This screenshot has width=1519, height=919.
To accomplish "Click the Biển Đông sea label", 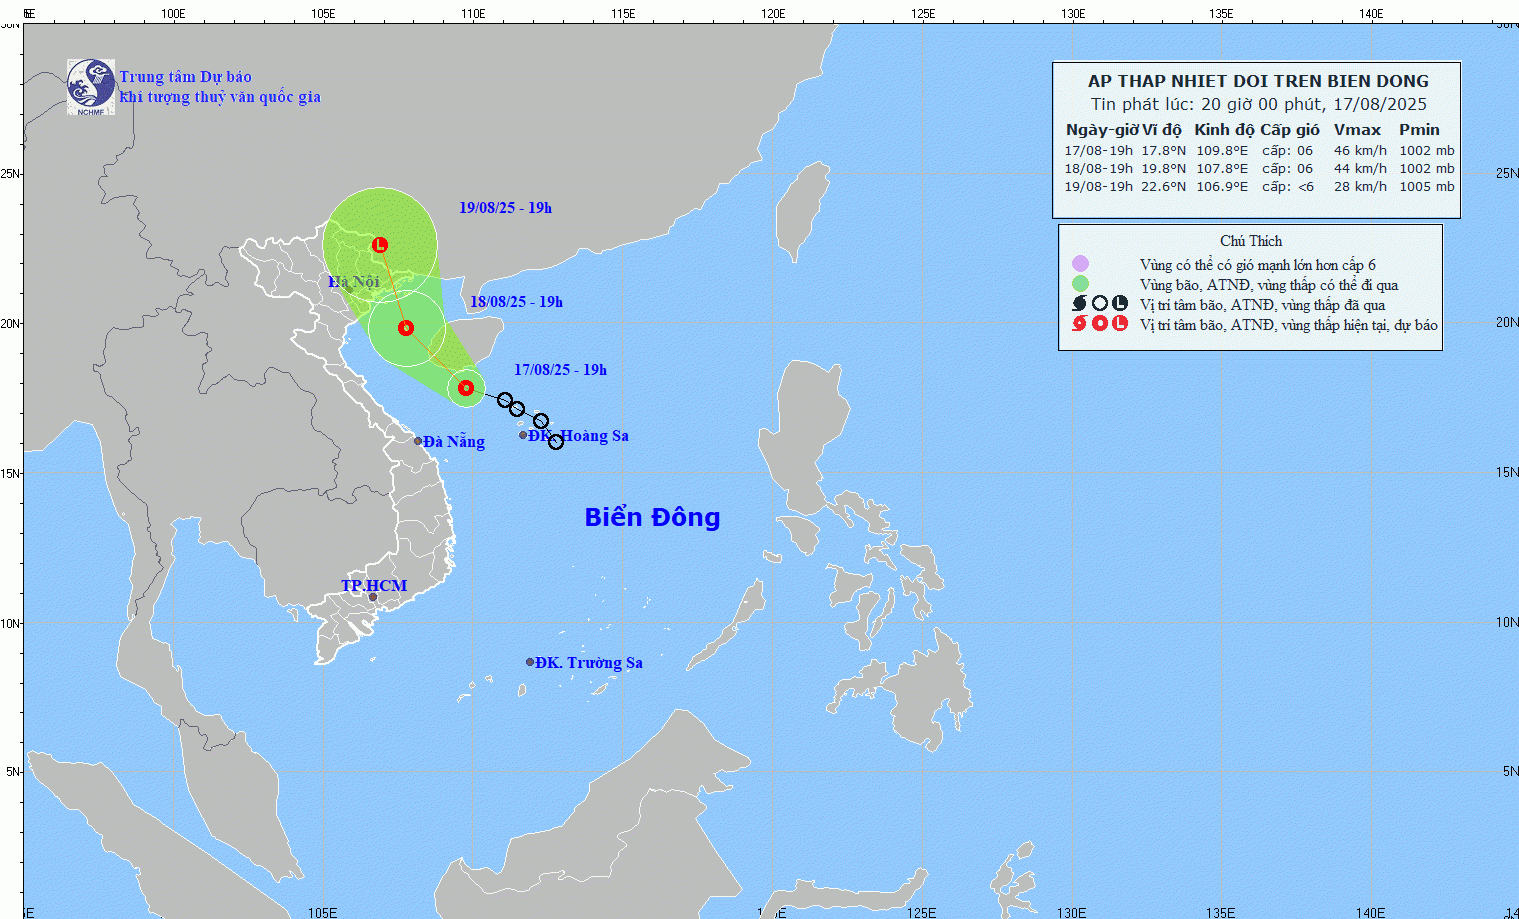I will (x=652, y=517).
